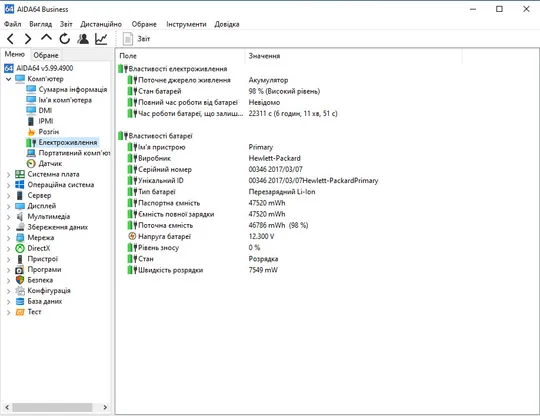Click the Конфігурація gears icon
Image resolution: width=540 pixels, height=416 pixels.
[x=20, y=291]
